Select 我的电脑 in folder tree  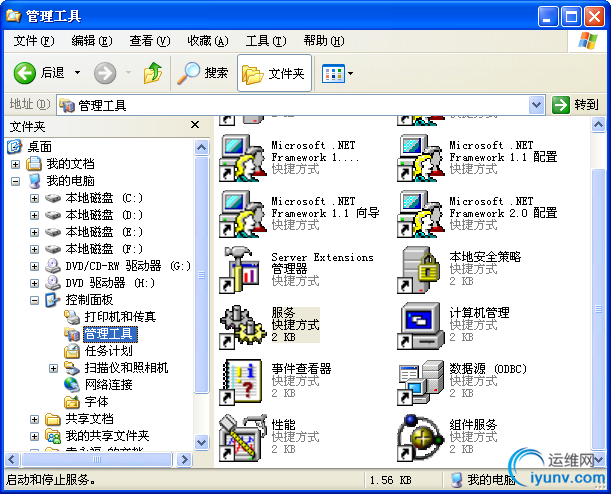(70, 181)
